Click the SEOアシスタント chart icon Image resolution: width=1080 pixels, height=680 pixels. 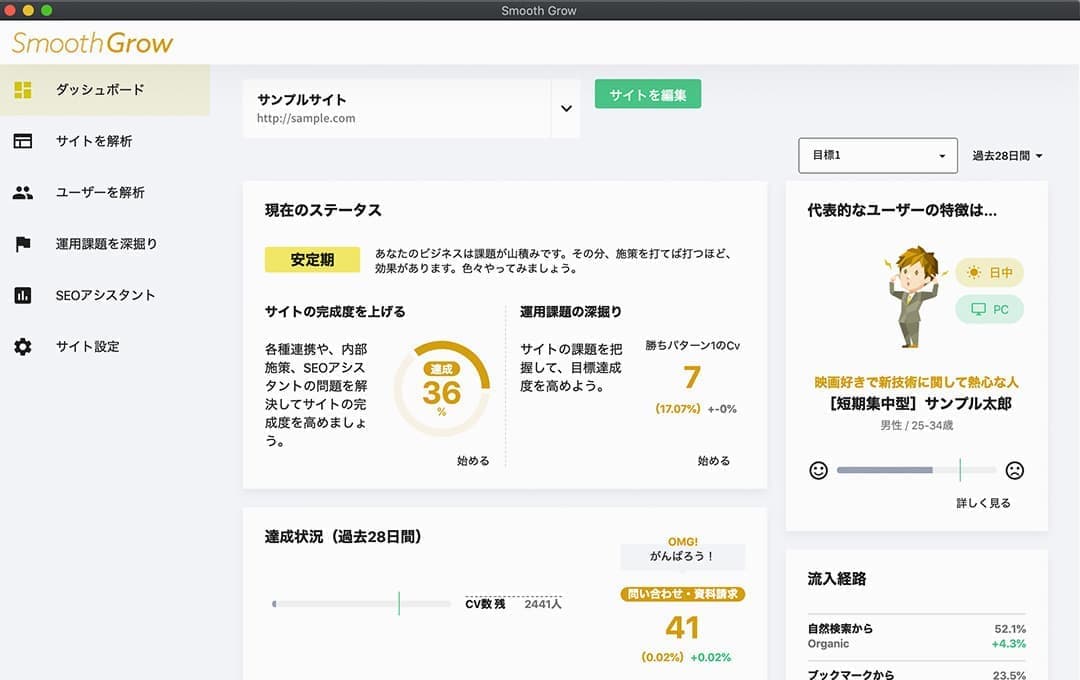[23, 295]
